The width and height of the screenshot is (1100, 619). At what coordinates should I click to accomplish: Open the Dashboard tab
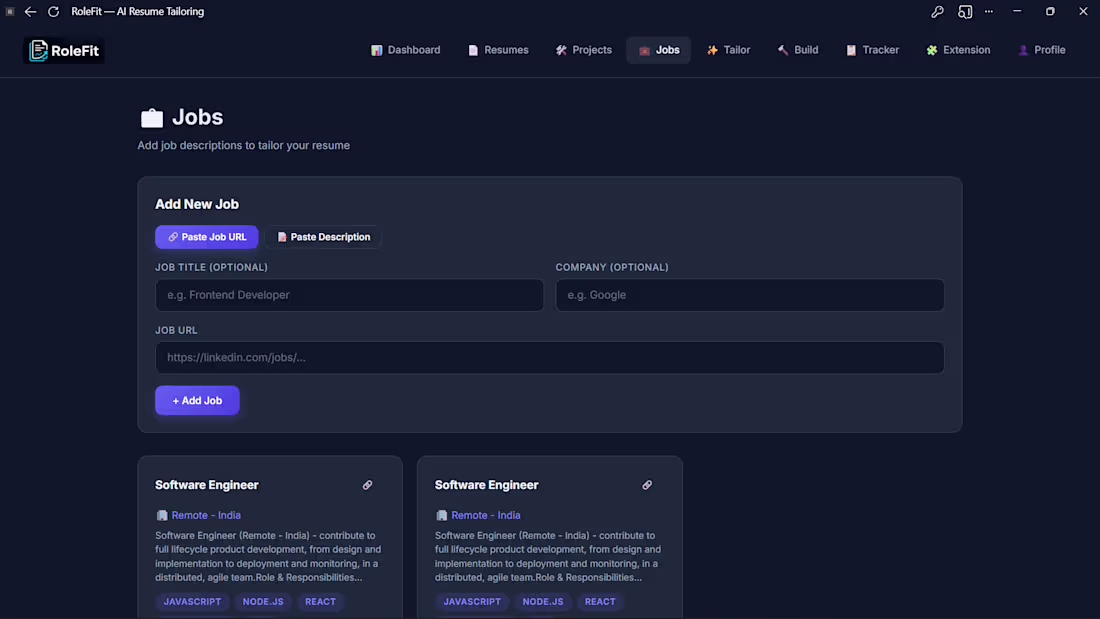pyautogui.click(x=405, y=49)
